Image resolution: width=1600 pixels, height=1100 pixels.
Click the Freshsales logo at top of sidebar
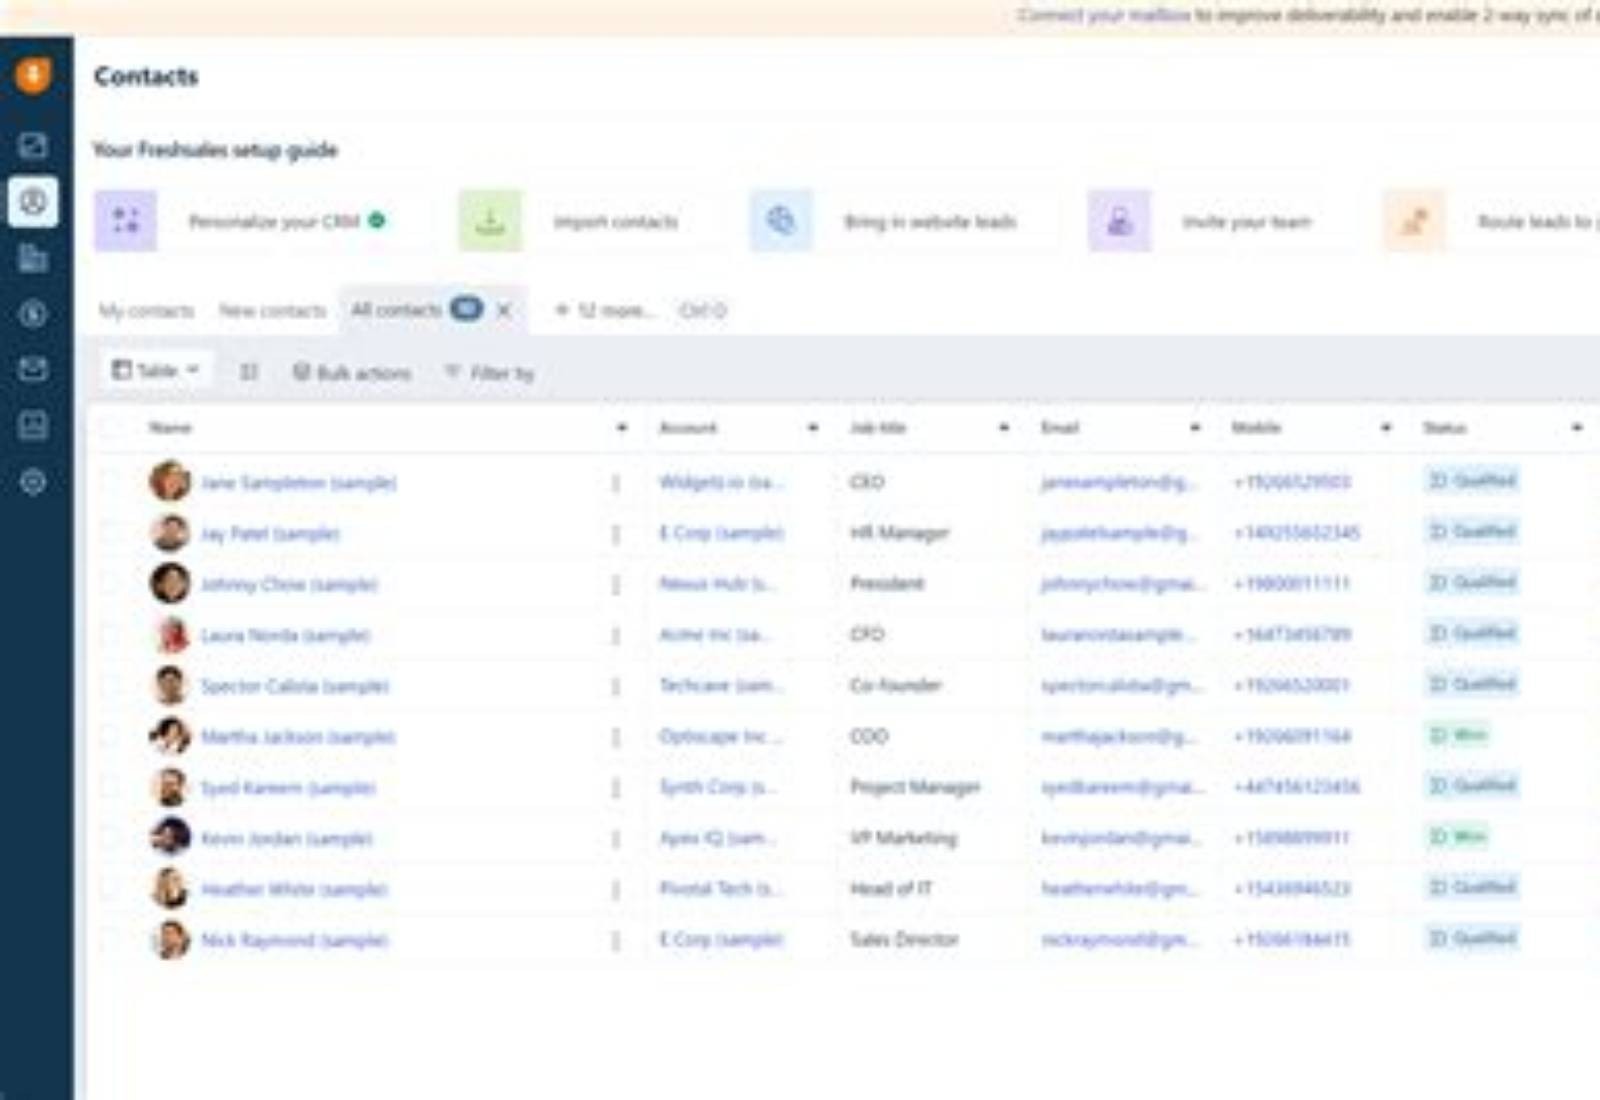pyautogui.click(x=33, y=75)
